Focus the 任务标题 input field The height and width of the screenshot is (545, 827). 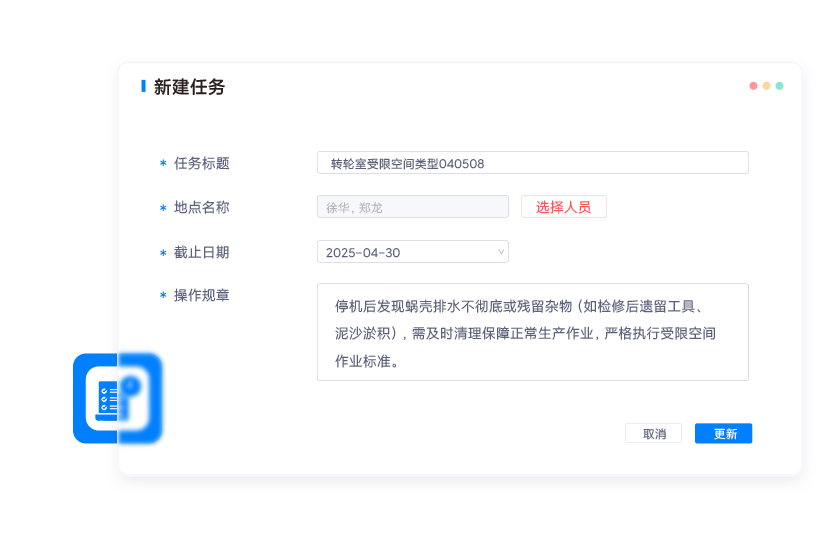click(532, 163)
